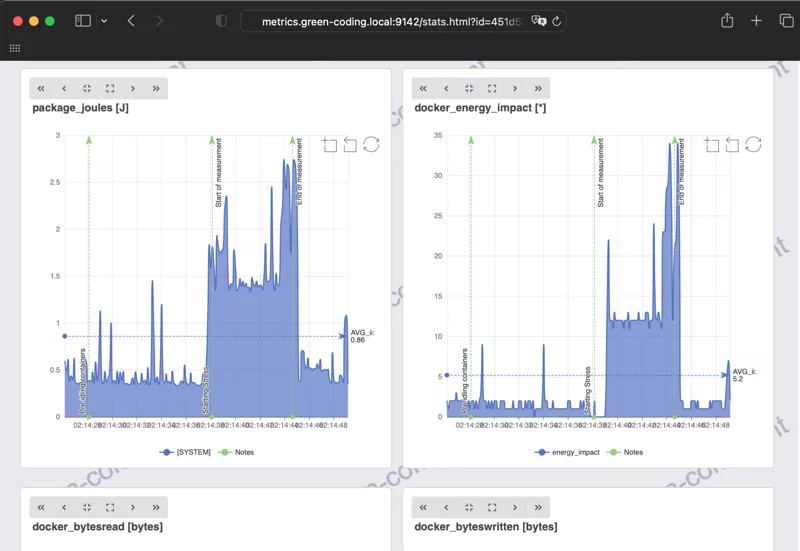Open a new tab with plus

[756, 21]
